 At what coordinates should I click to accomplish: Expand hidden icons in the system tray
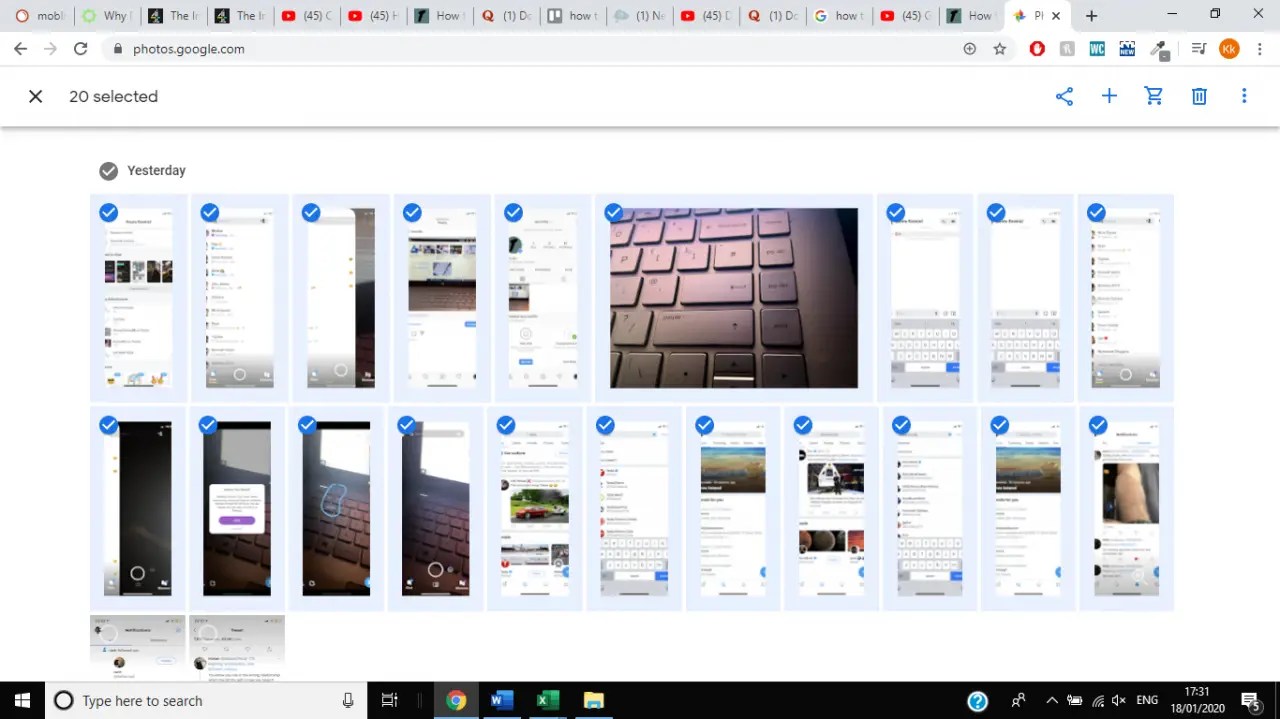[1052, 700]
